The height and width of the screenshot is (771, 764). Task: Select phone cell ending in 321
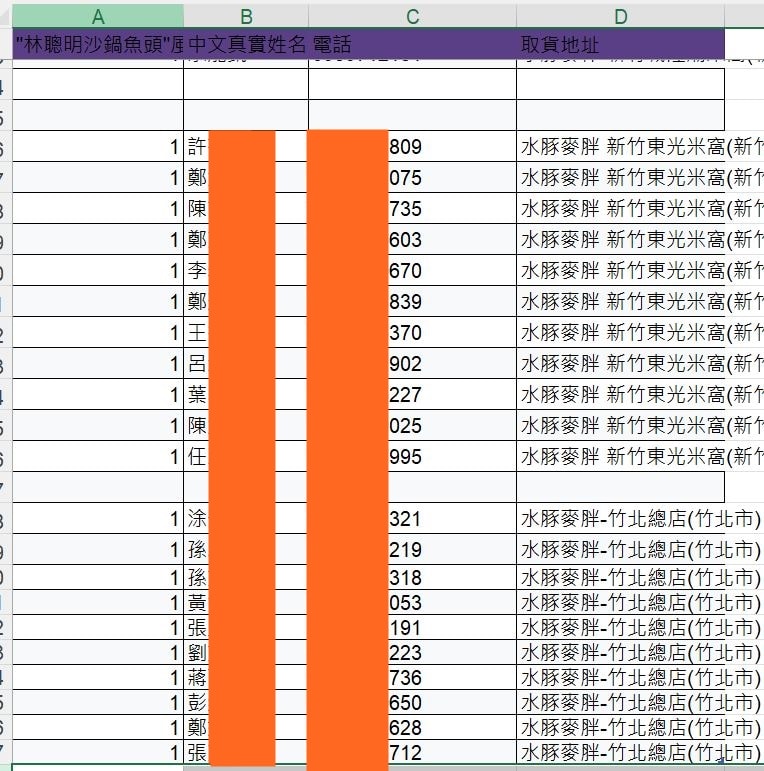412,518
